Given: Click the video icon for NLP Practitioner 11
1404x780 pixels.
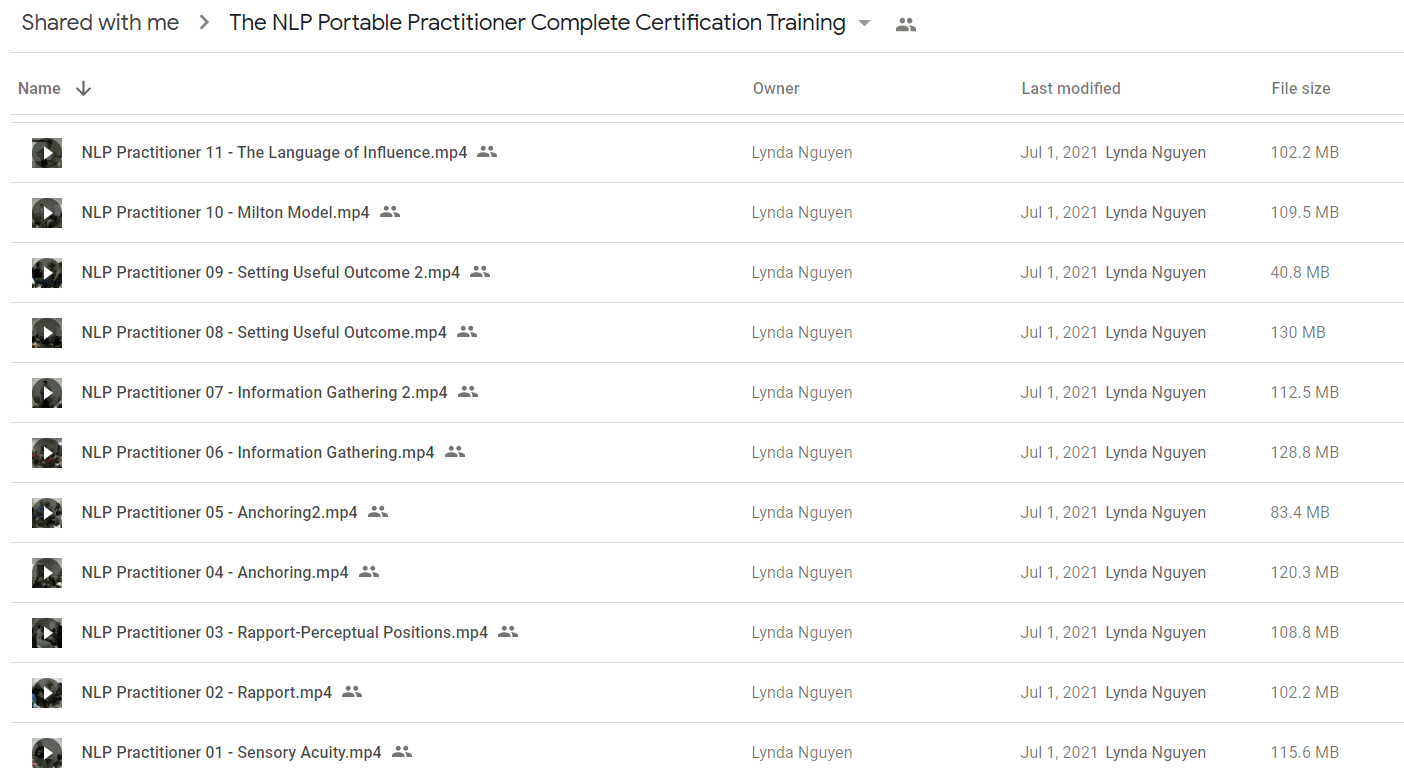Looking at the screenshot, I should click(x=47, y=152).
